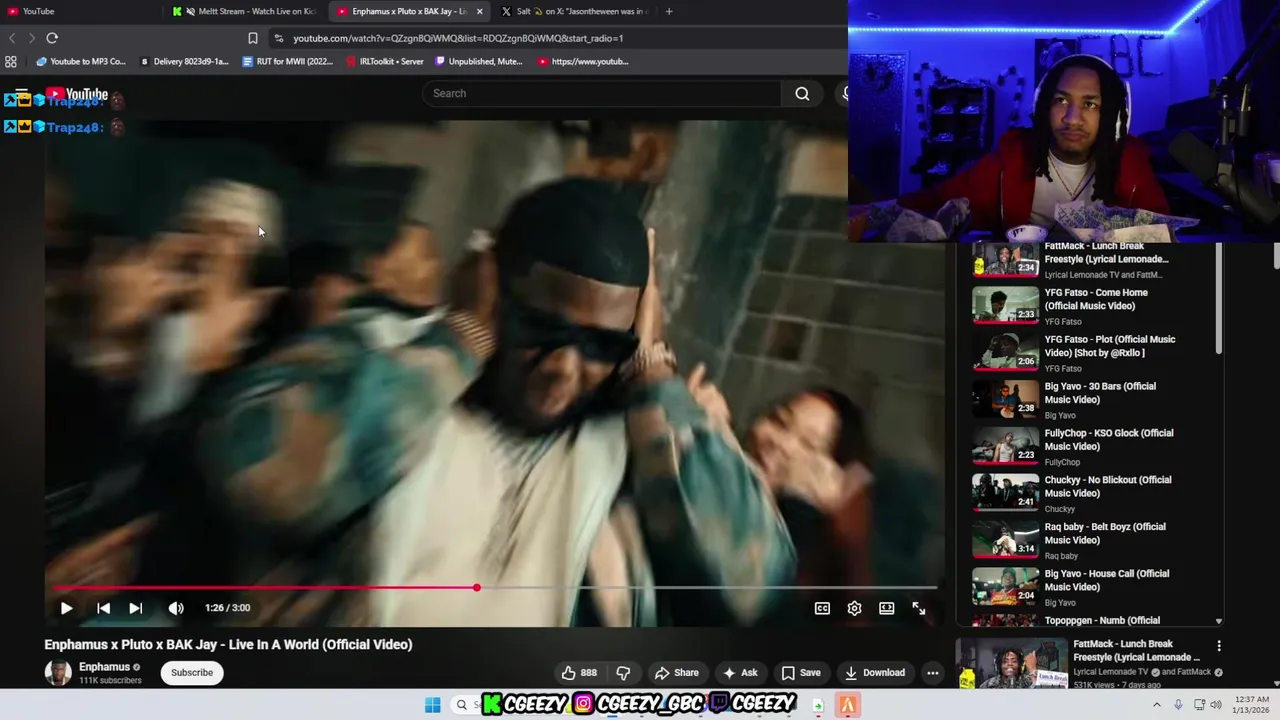Open Unpublished, Mute bookmark
Screen dimensions: 1280x720
pyautogui.click(x=479, y=61)
